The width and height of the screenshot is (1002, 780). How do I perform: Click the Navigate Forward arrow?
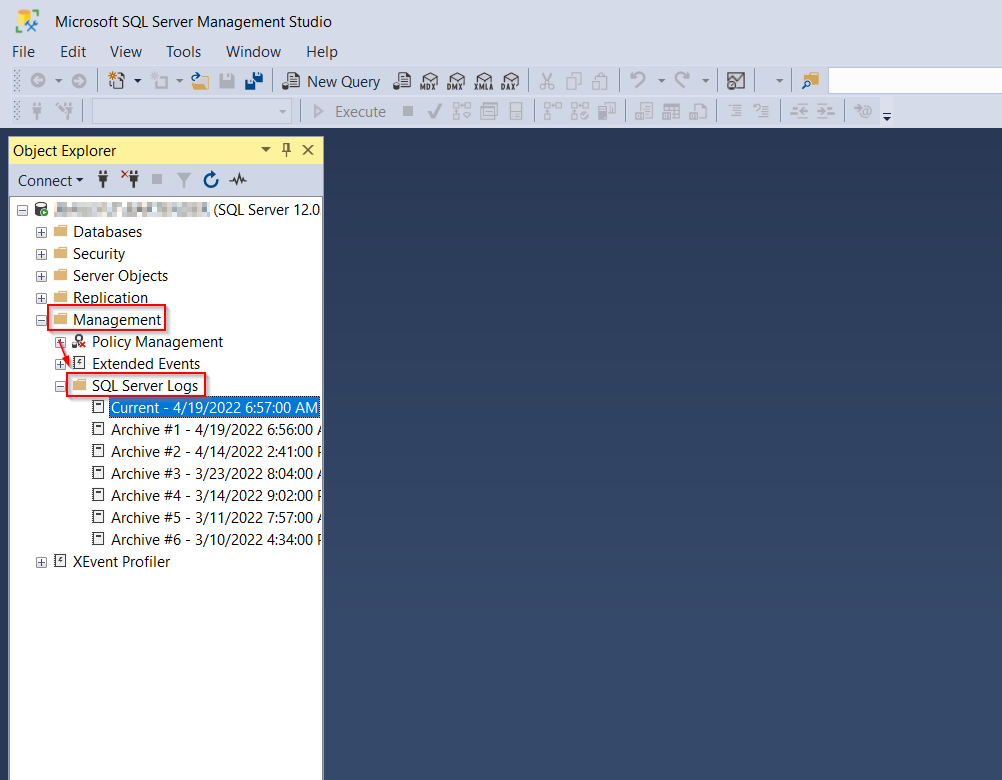[x=79, y=81]
